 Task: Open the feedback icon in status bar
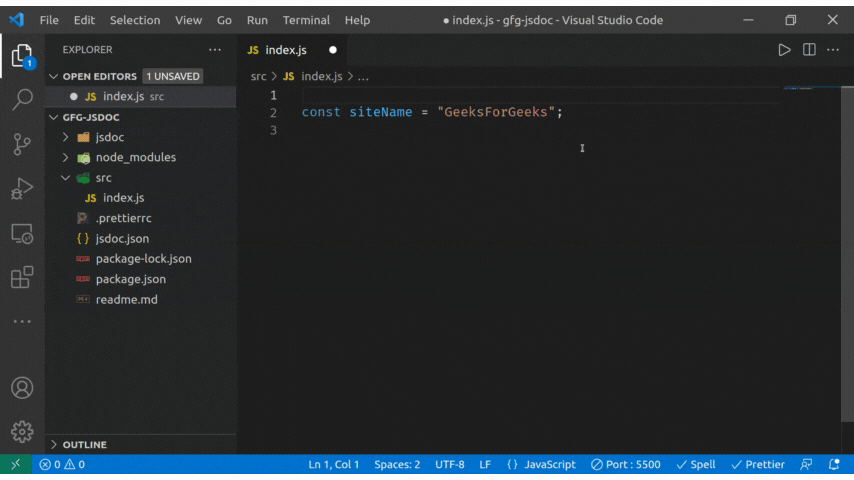[x=807, y=464]
